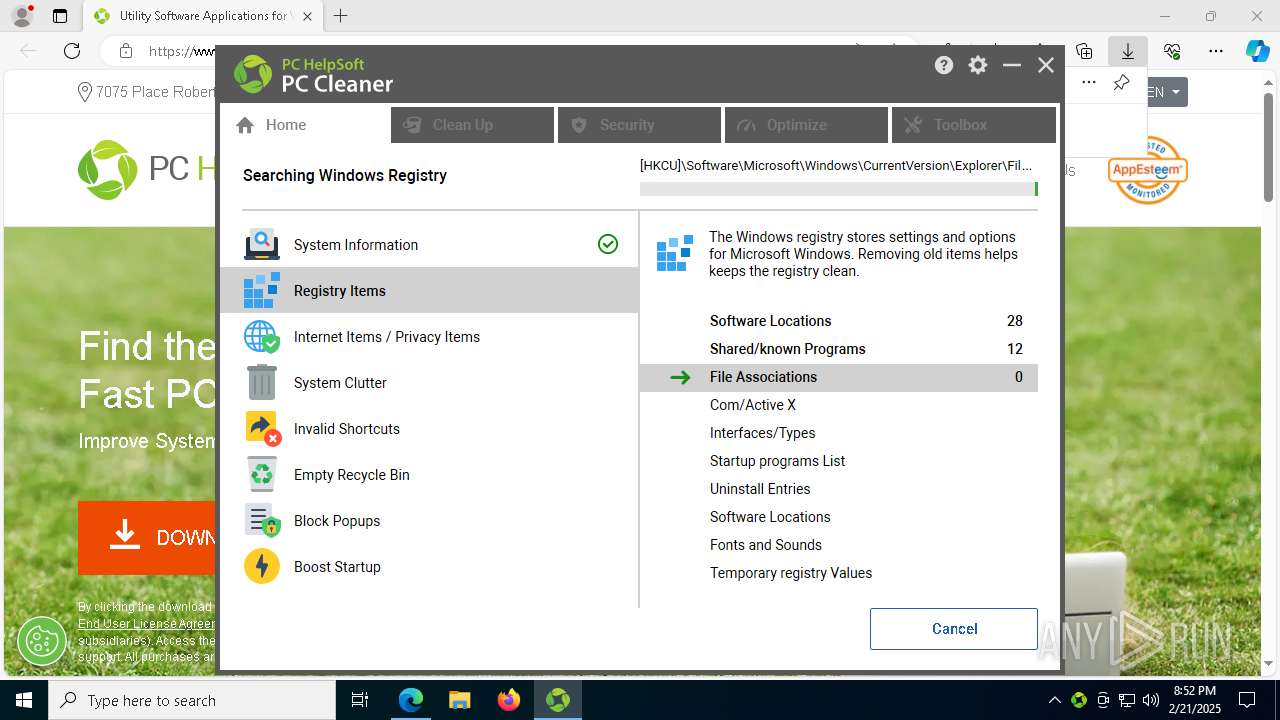Open the EN language dropdown on webpage

1167,92
